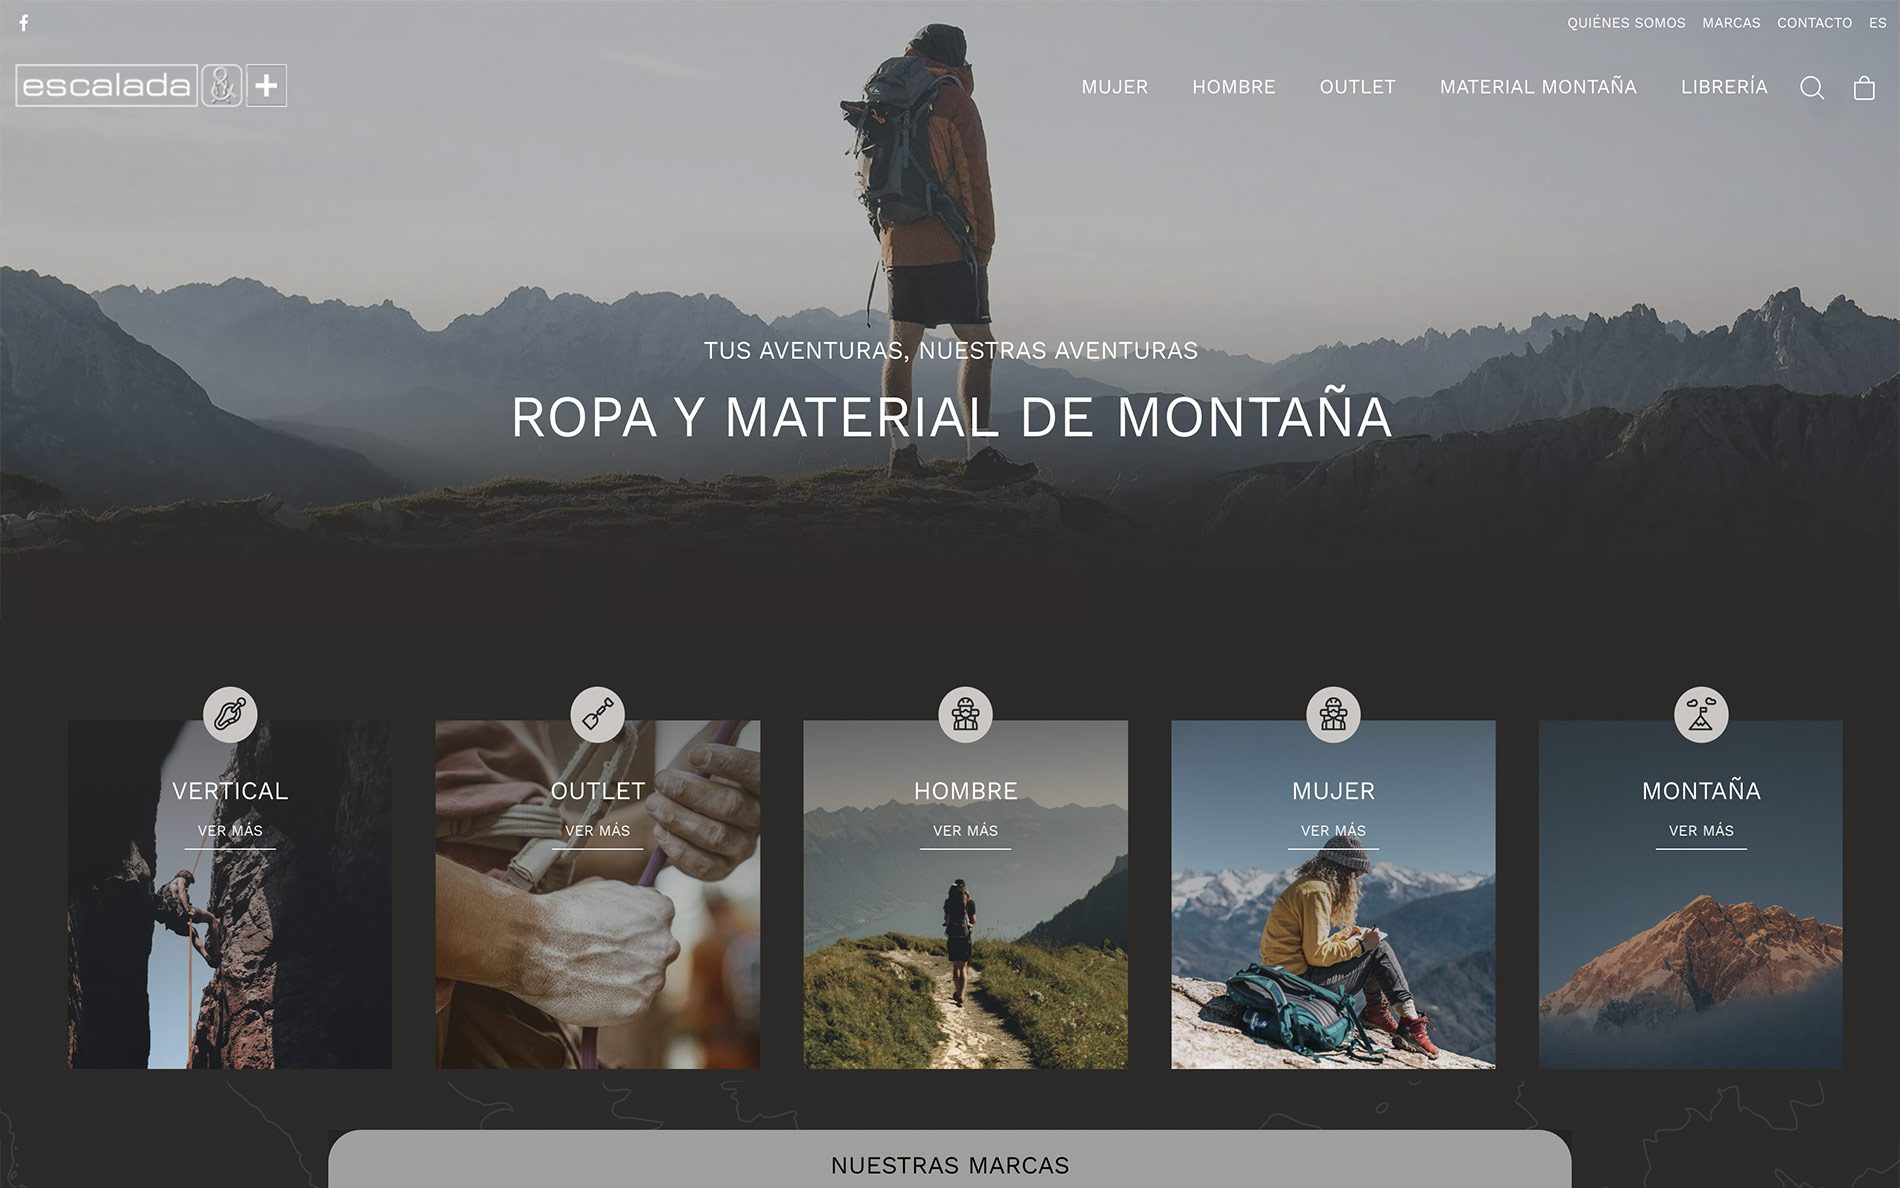Click the summit flag icon above Montaña
Screen dimensions: 1900x1188
tap(1701, 714)
